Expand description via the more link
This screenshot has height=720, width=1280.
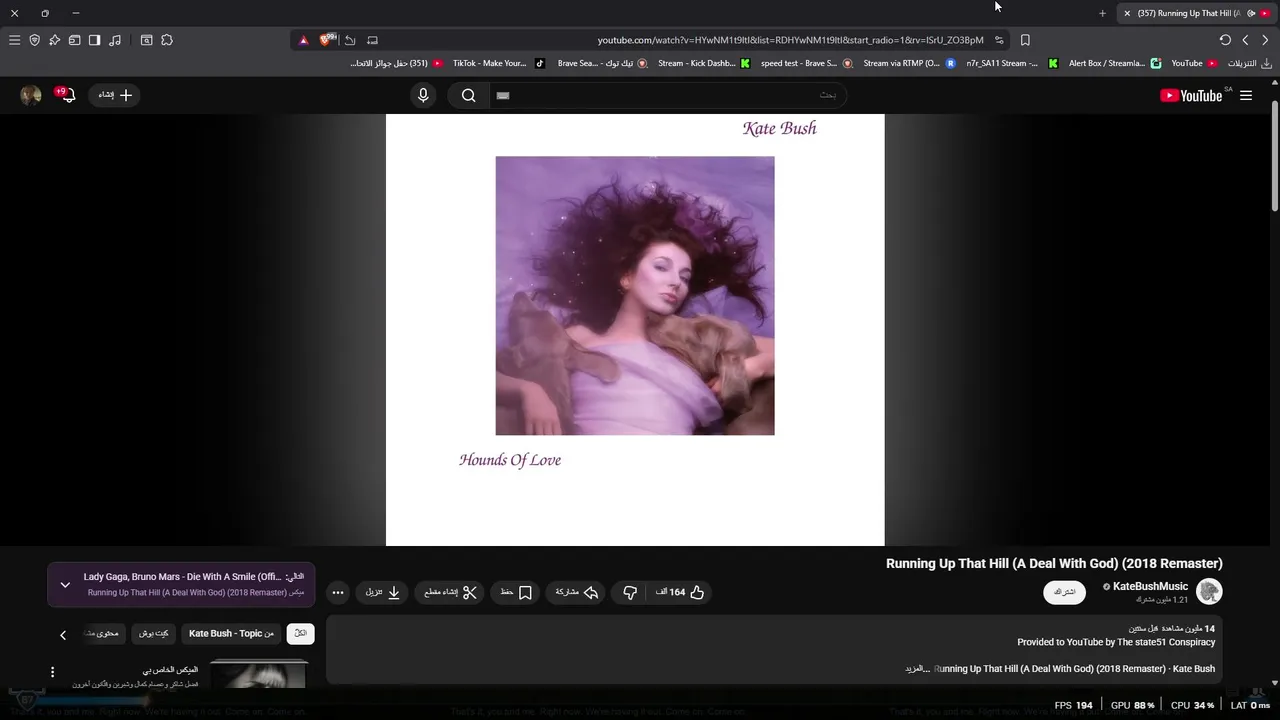(917, 669)
